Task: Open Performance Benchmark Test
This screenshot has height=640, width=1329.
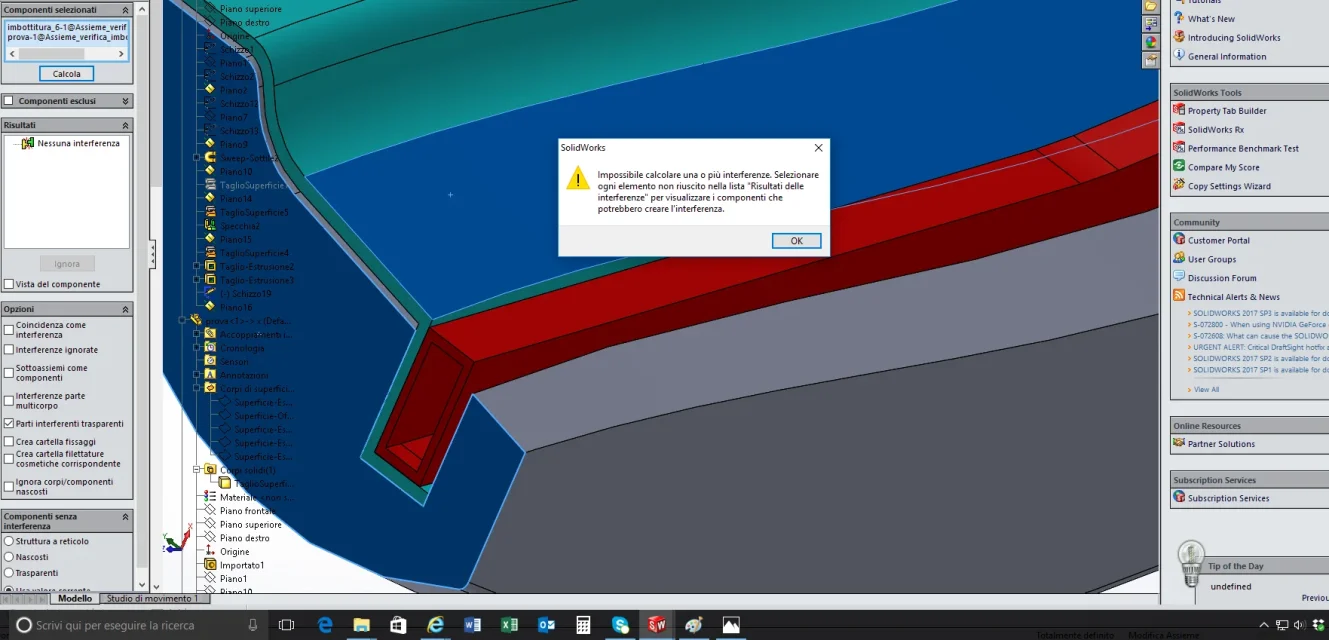Action: click(1242, 148)
